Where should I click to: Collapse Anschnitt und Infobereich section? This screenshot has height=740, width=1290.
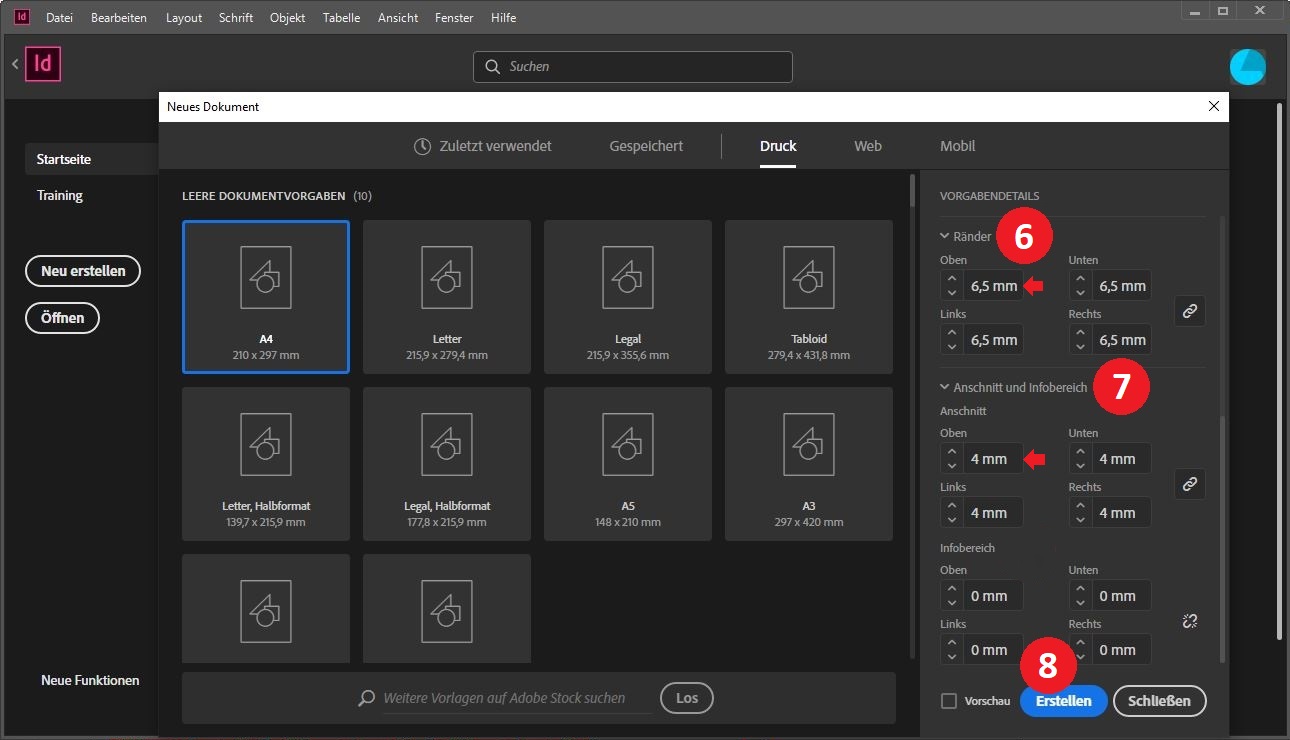point(945,387)
